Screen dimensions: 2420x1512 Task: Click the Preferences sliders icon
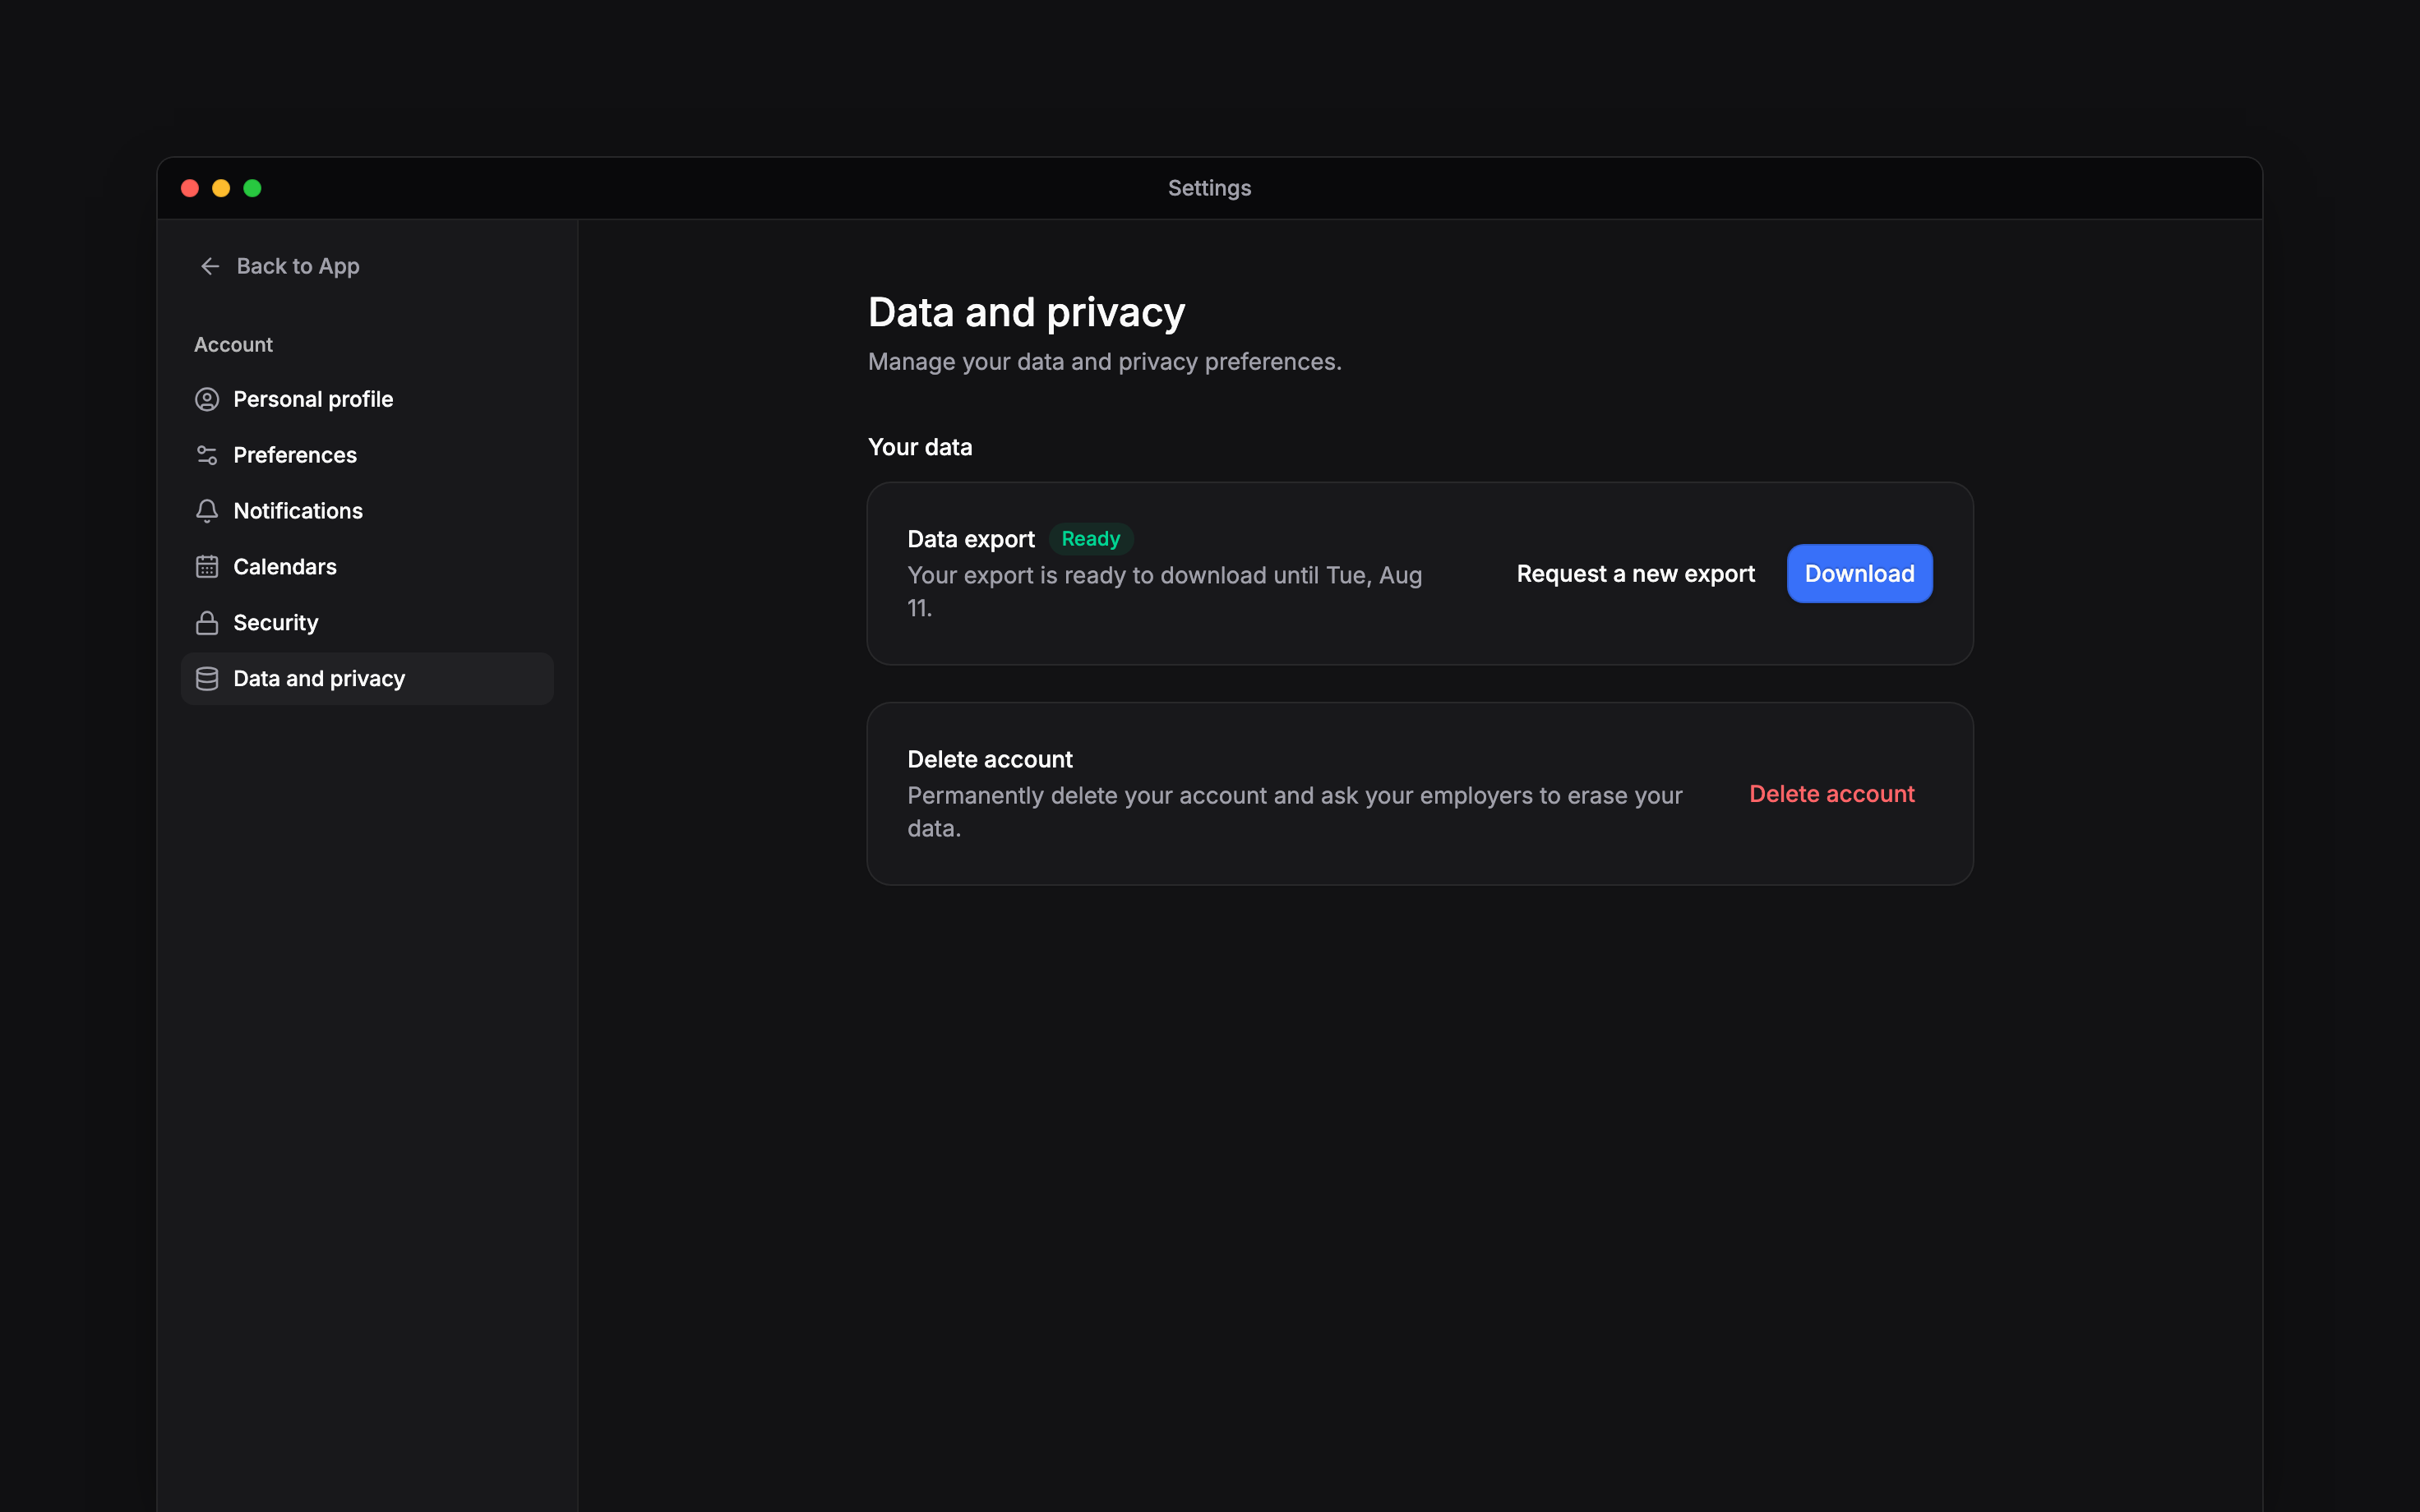click(x=207, y=455)
